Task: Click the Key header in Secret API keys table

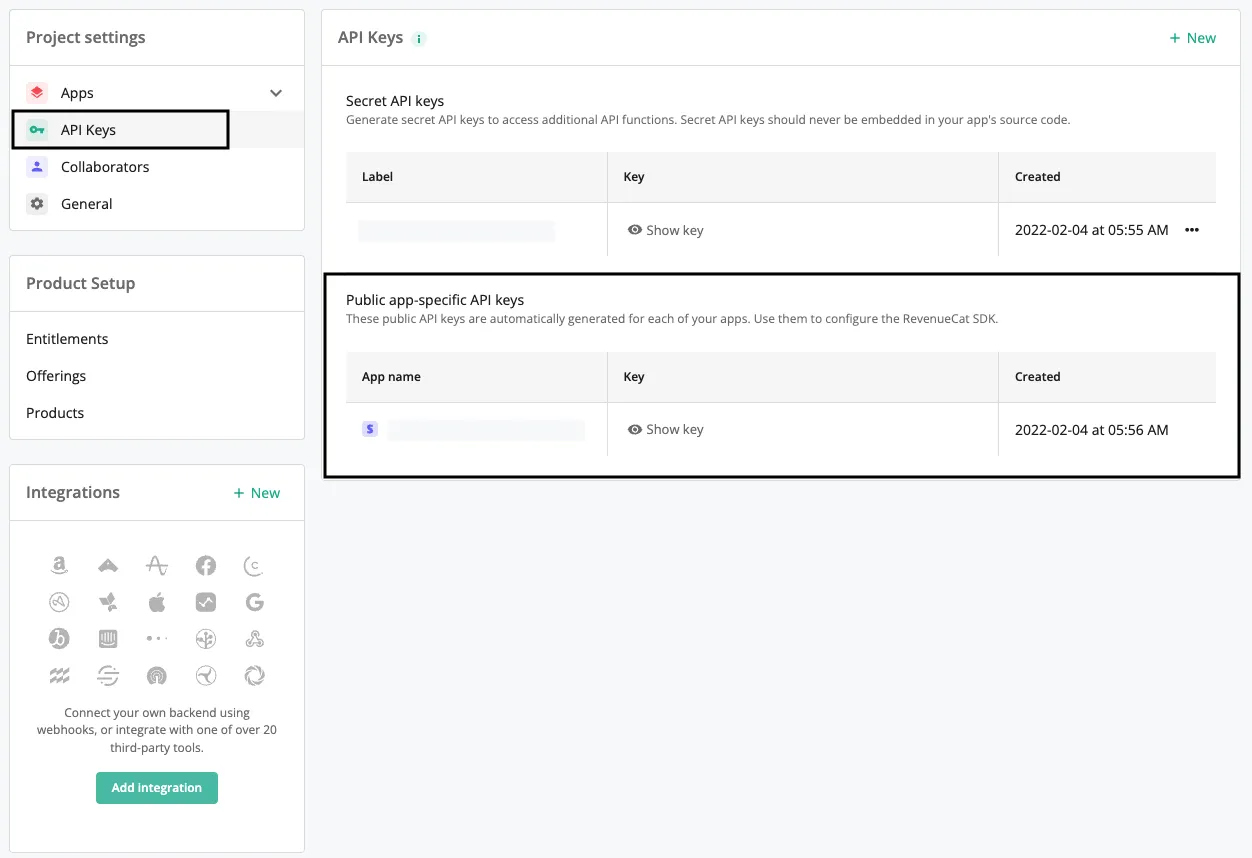Action: pos(634,177)
